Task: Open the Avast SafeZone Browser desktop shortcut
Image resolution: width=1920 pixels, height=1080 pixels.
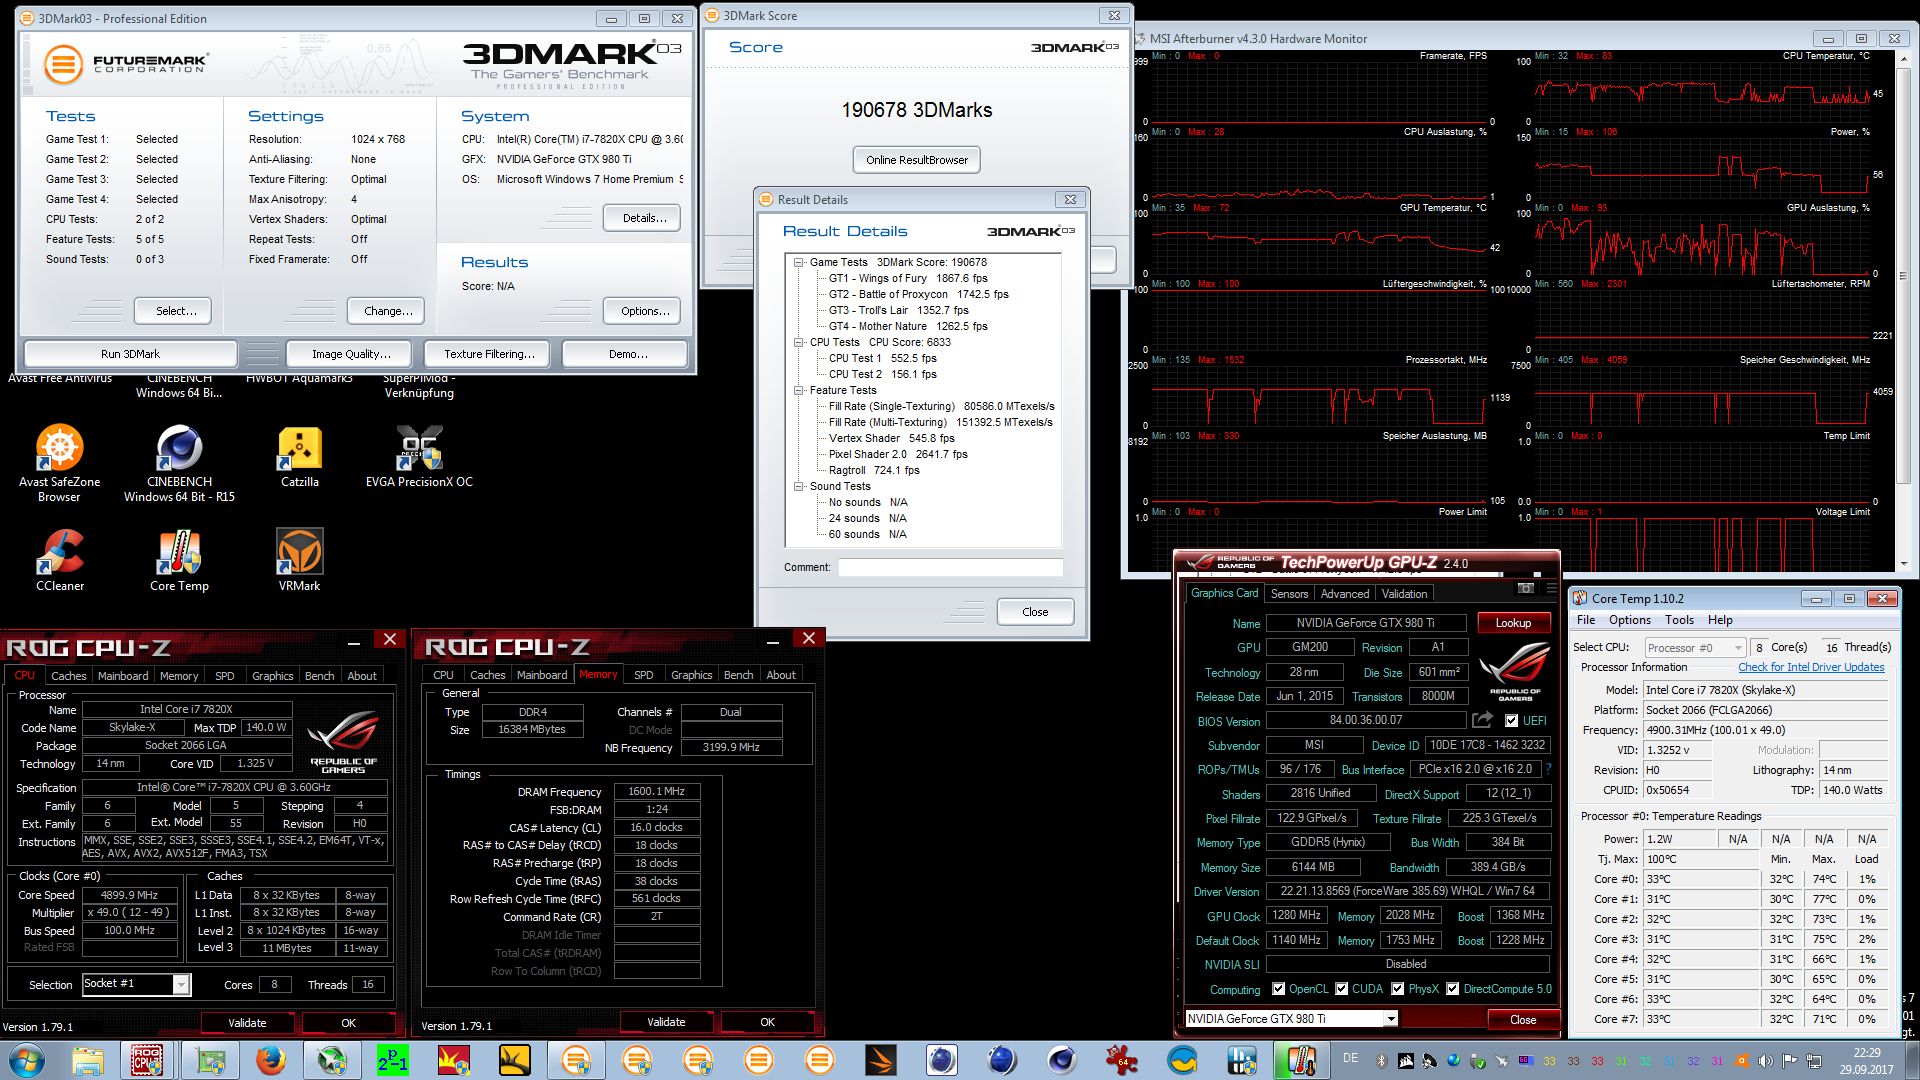Action: tap(60, 462)
